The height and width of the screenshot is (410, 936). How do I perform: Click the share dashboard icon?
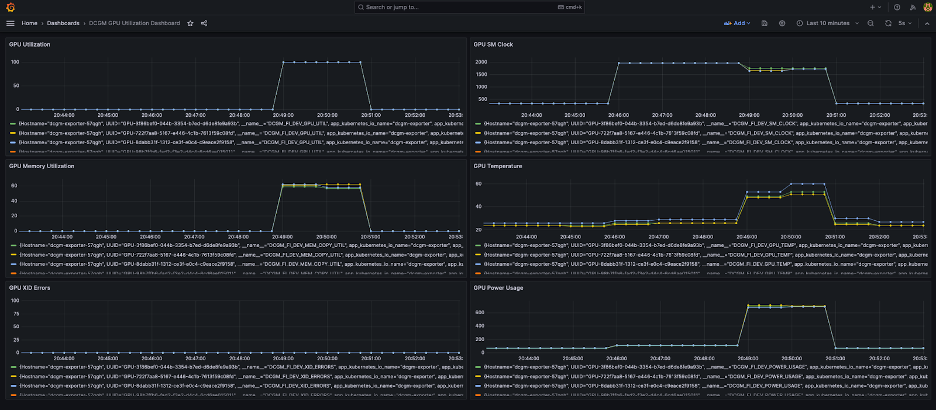(x=204, y=22)
